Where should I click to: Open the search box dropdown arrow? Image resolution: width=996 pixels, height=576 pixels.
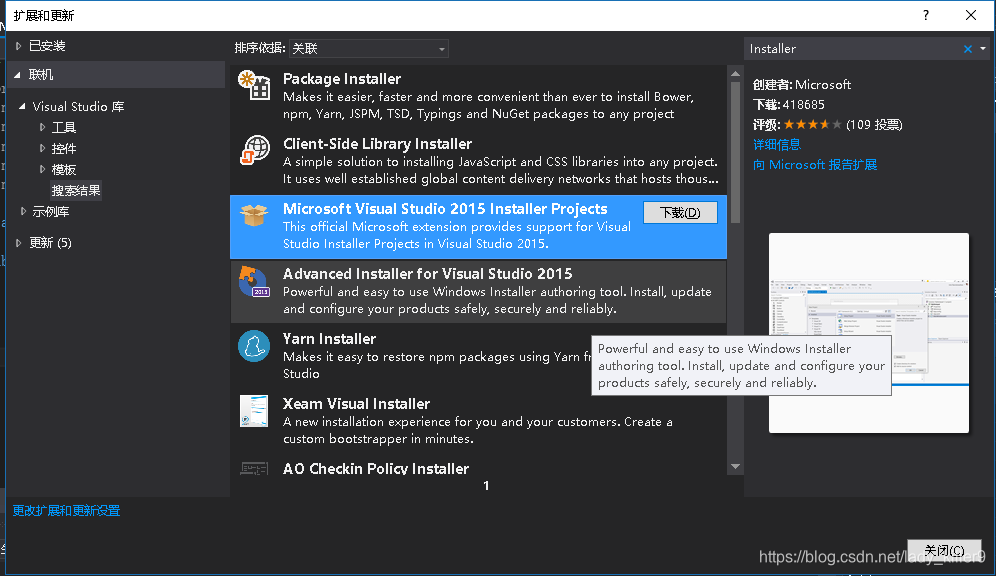983,49
